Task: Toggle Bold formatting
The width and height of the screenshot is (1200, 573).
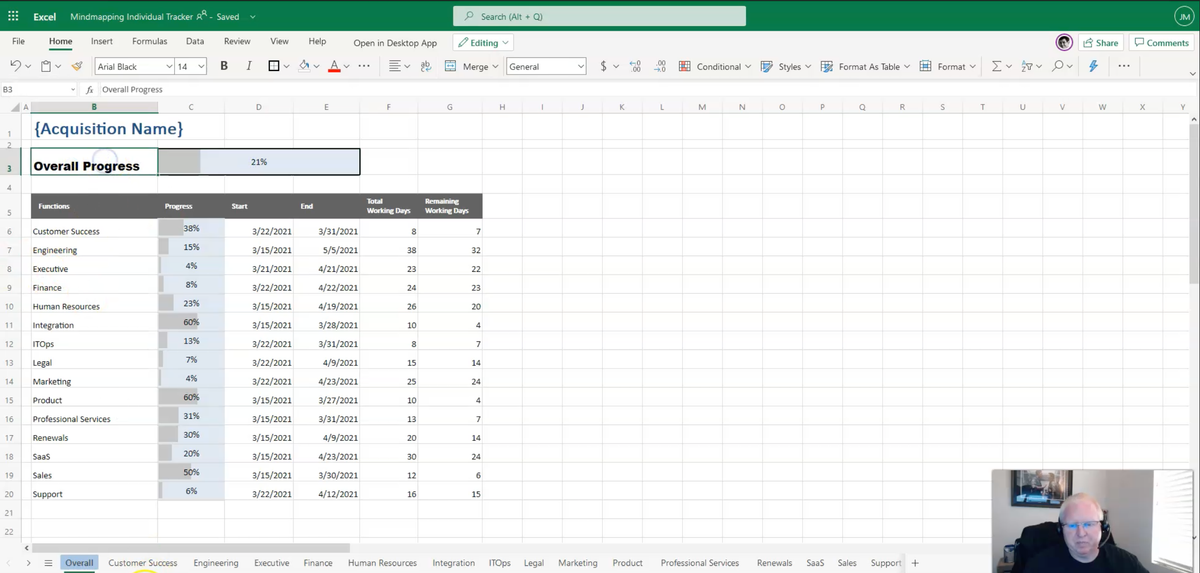Action: 223,66
